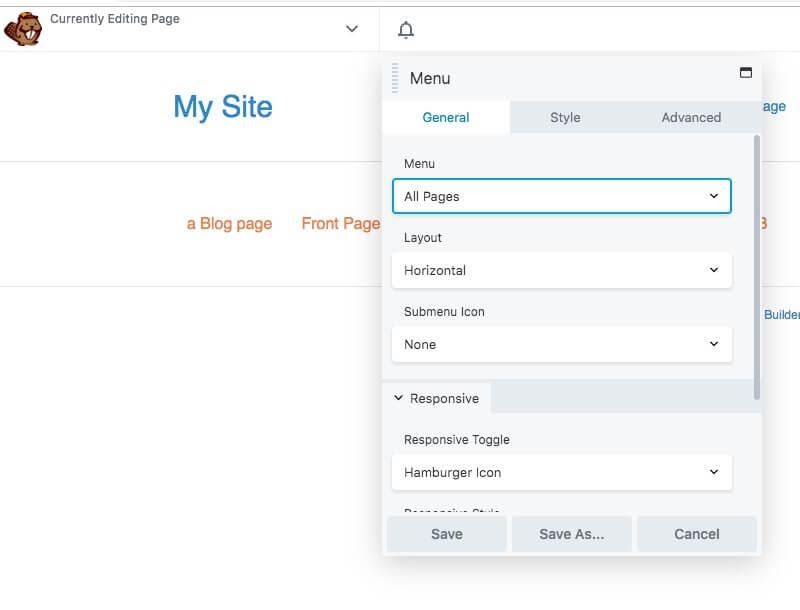Cancel the Menu settings changes
Screen dimensions: 800x610
(696, 534)
